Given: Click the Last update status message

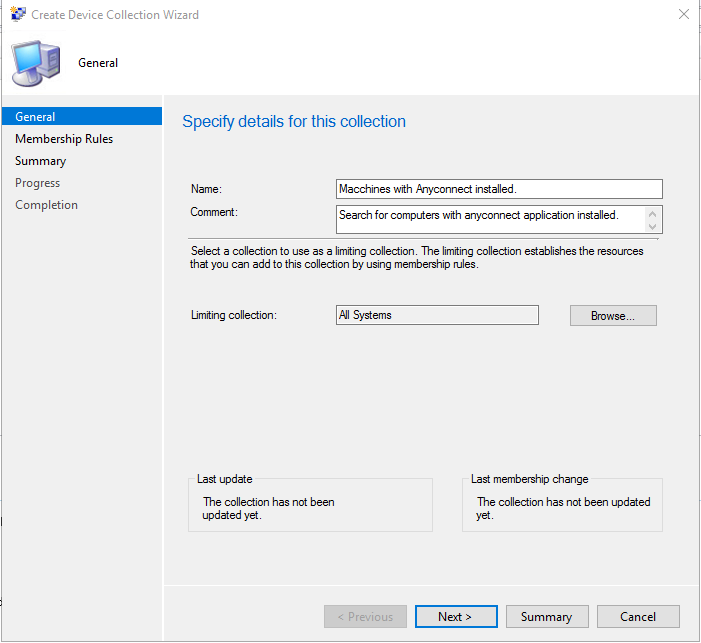Looking at the screenshot, I should point(268,508).
